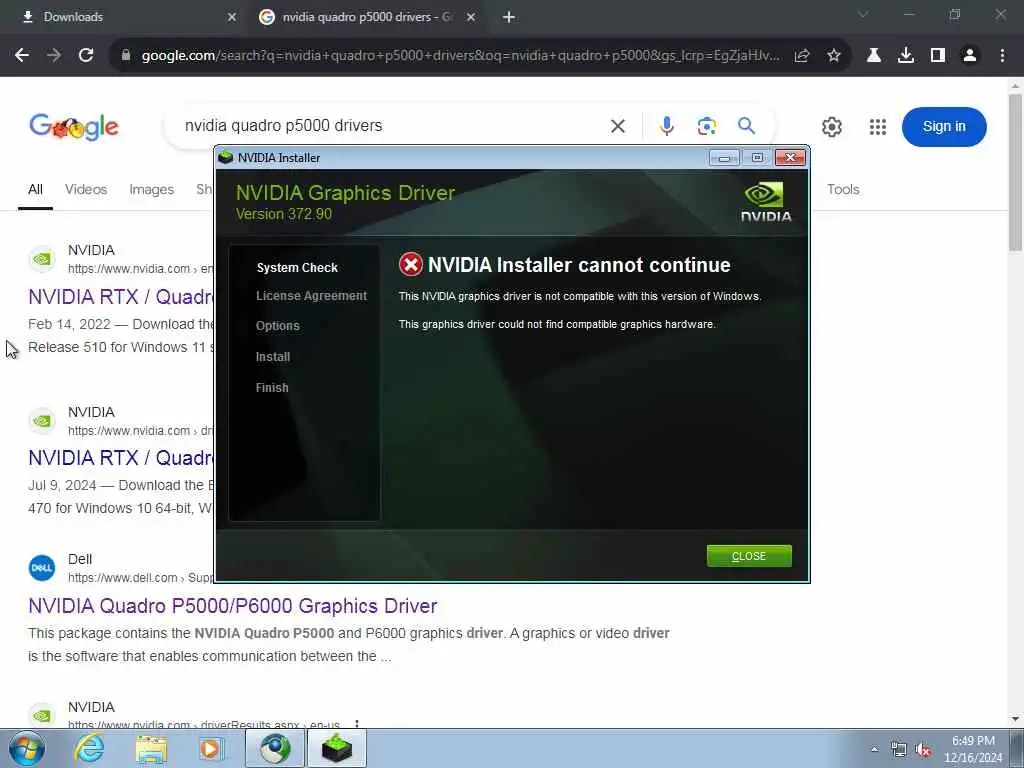Select the All results tab
The width and height of the screenshot is (1024, 768).
coord(35,189)
